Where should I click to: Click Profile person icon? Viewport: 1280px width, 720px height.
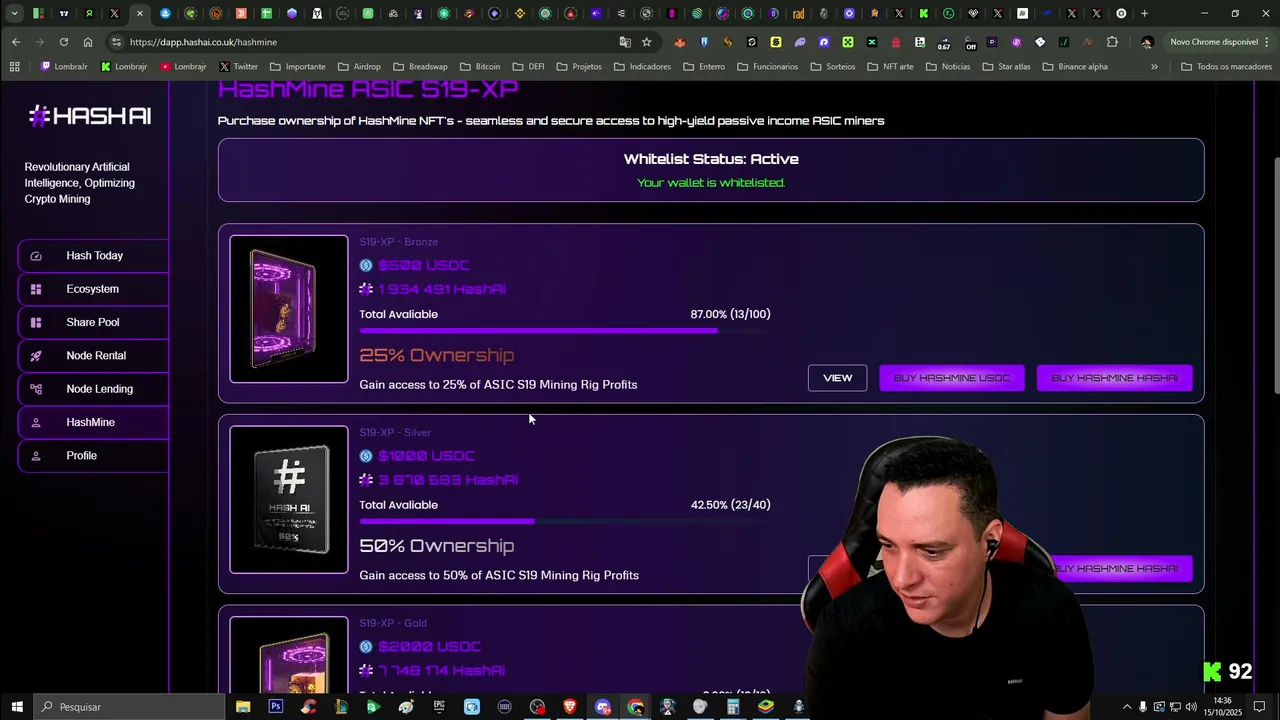coord(36,456)
